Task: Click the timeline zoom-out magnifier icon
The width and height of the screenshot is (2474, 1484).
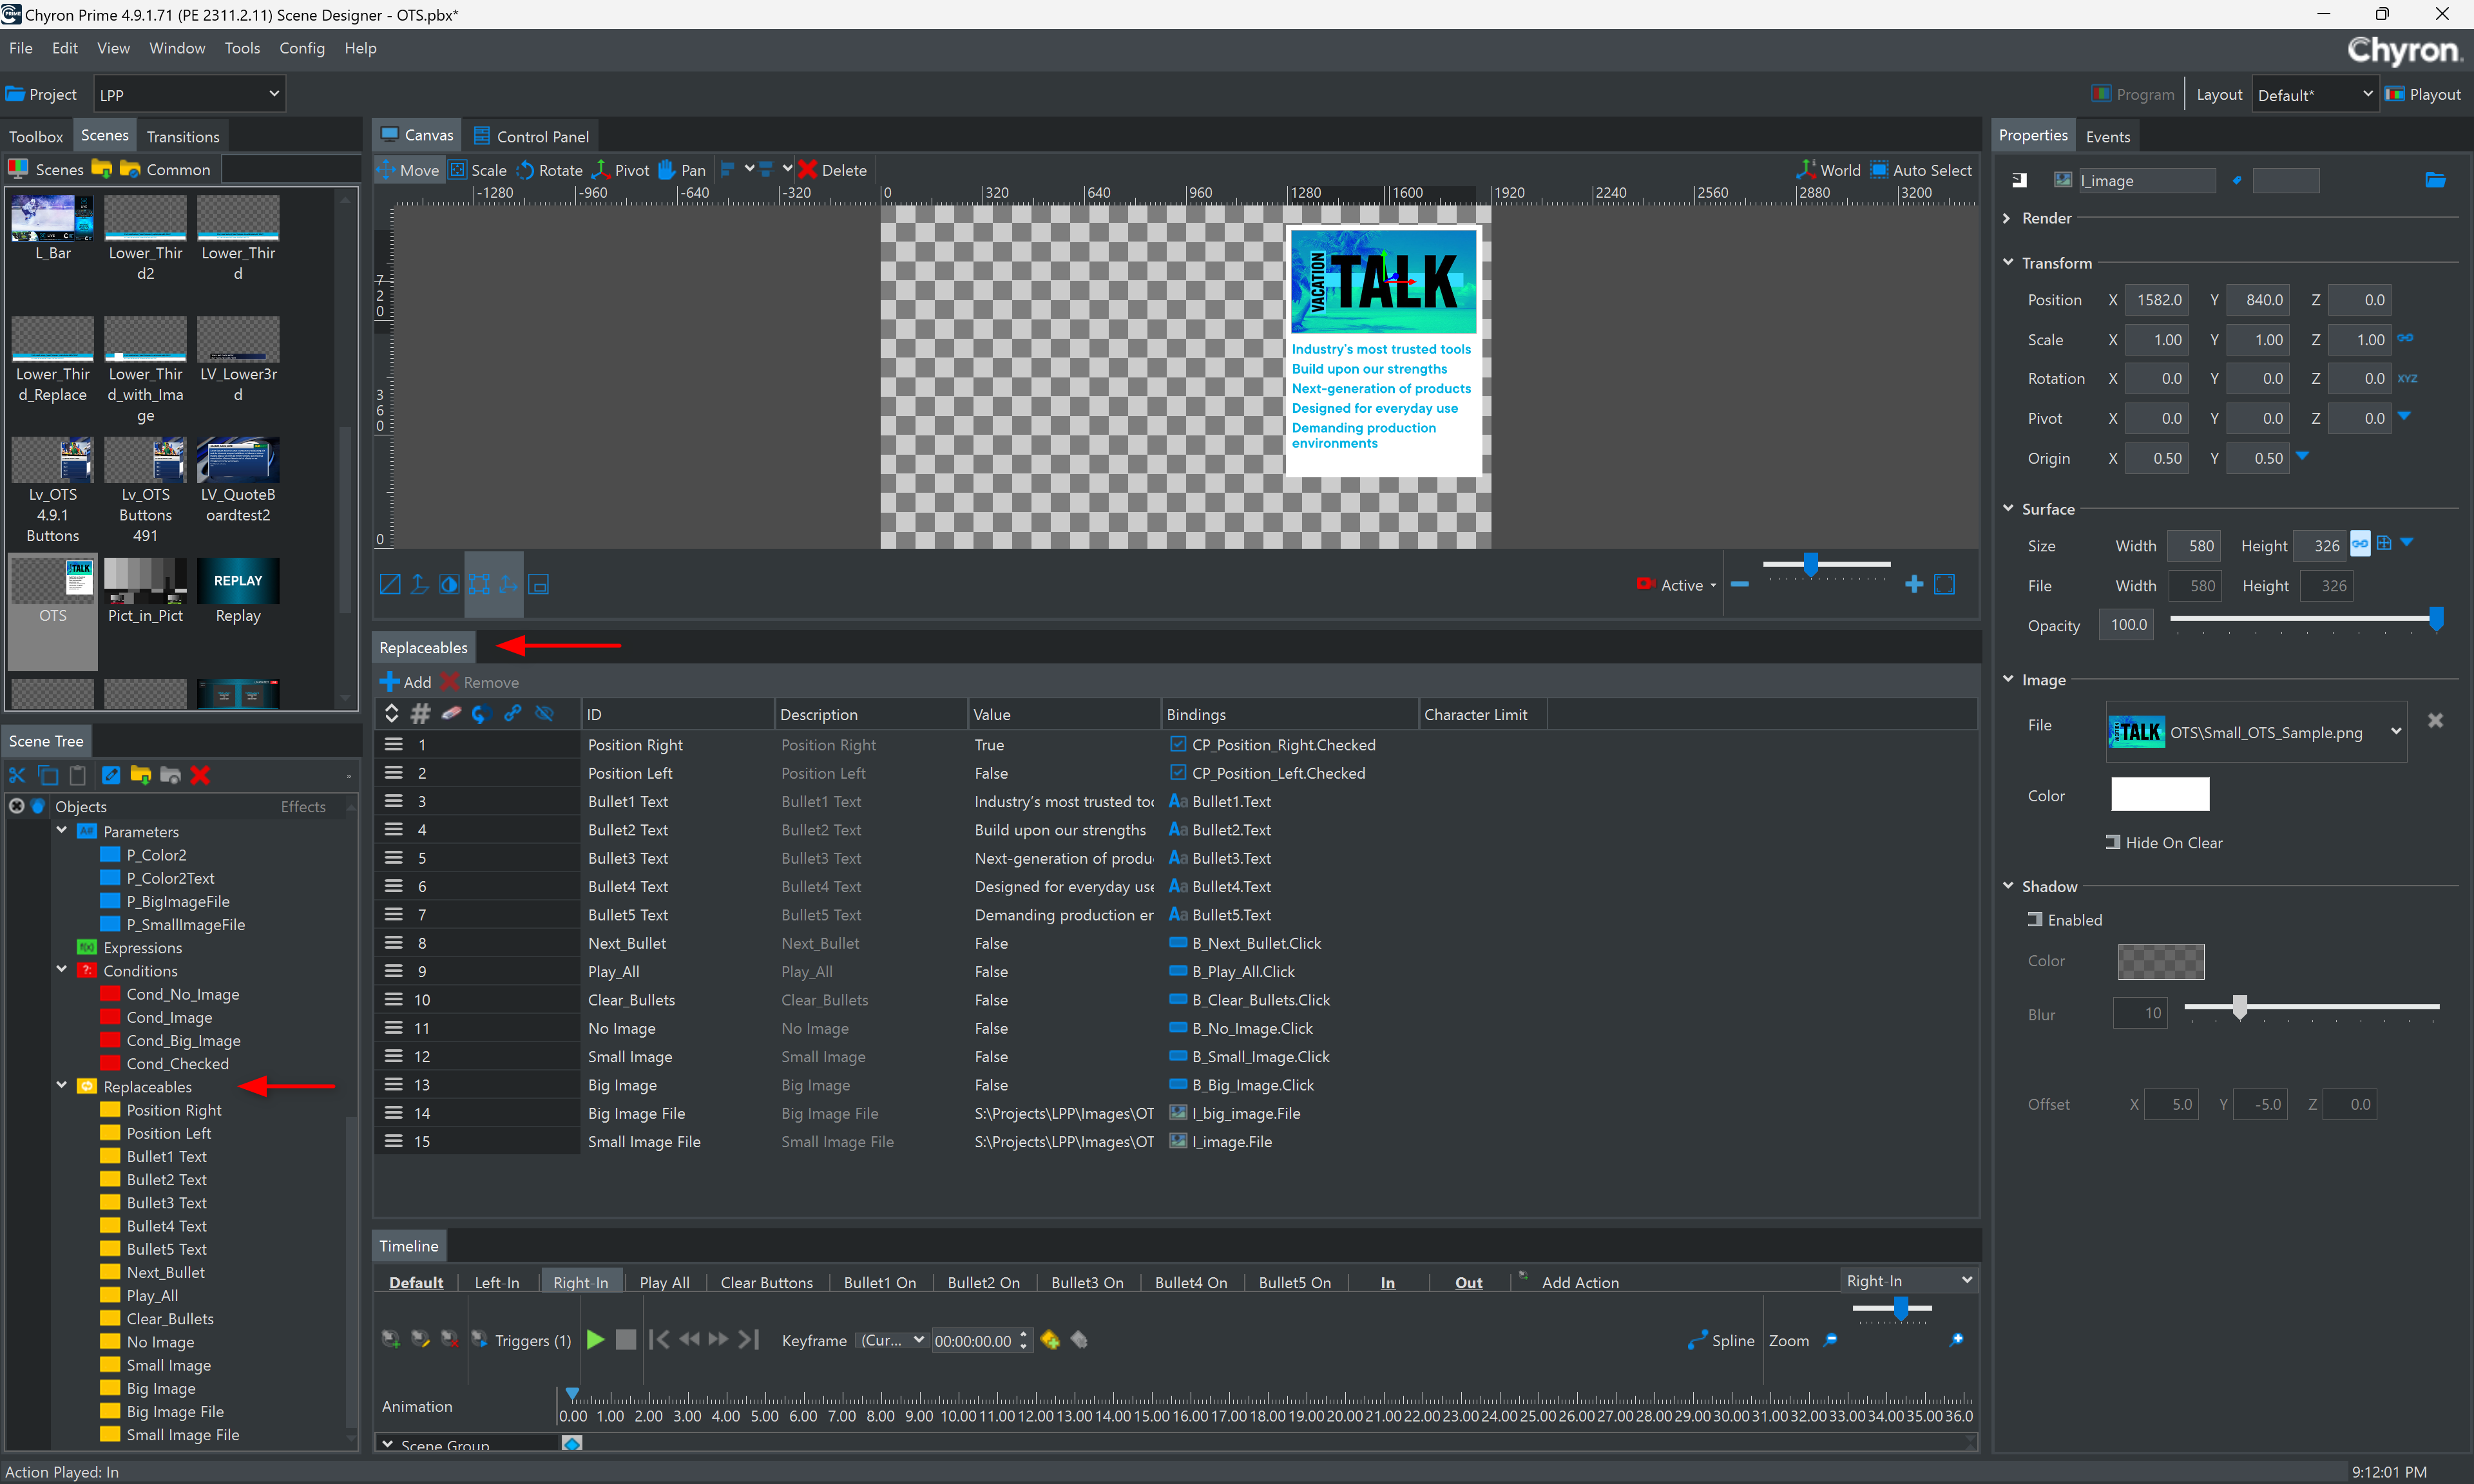Action: pyautogui.click(x=1830, y=1340)
